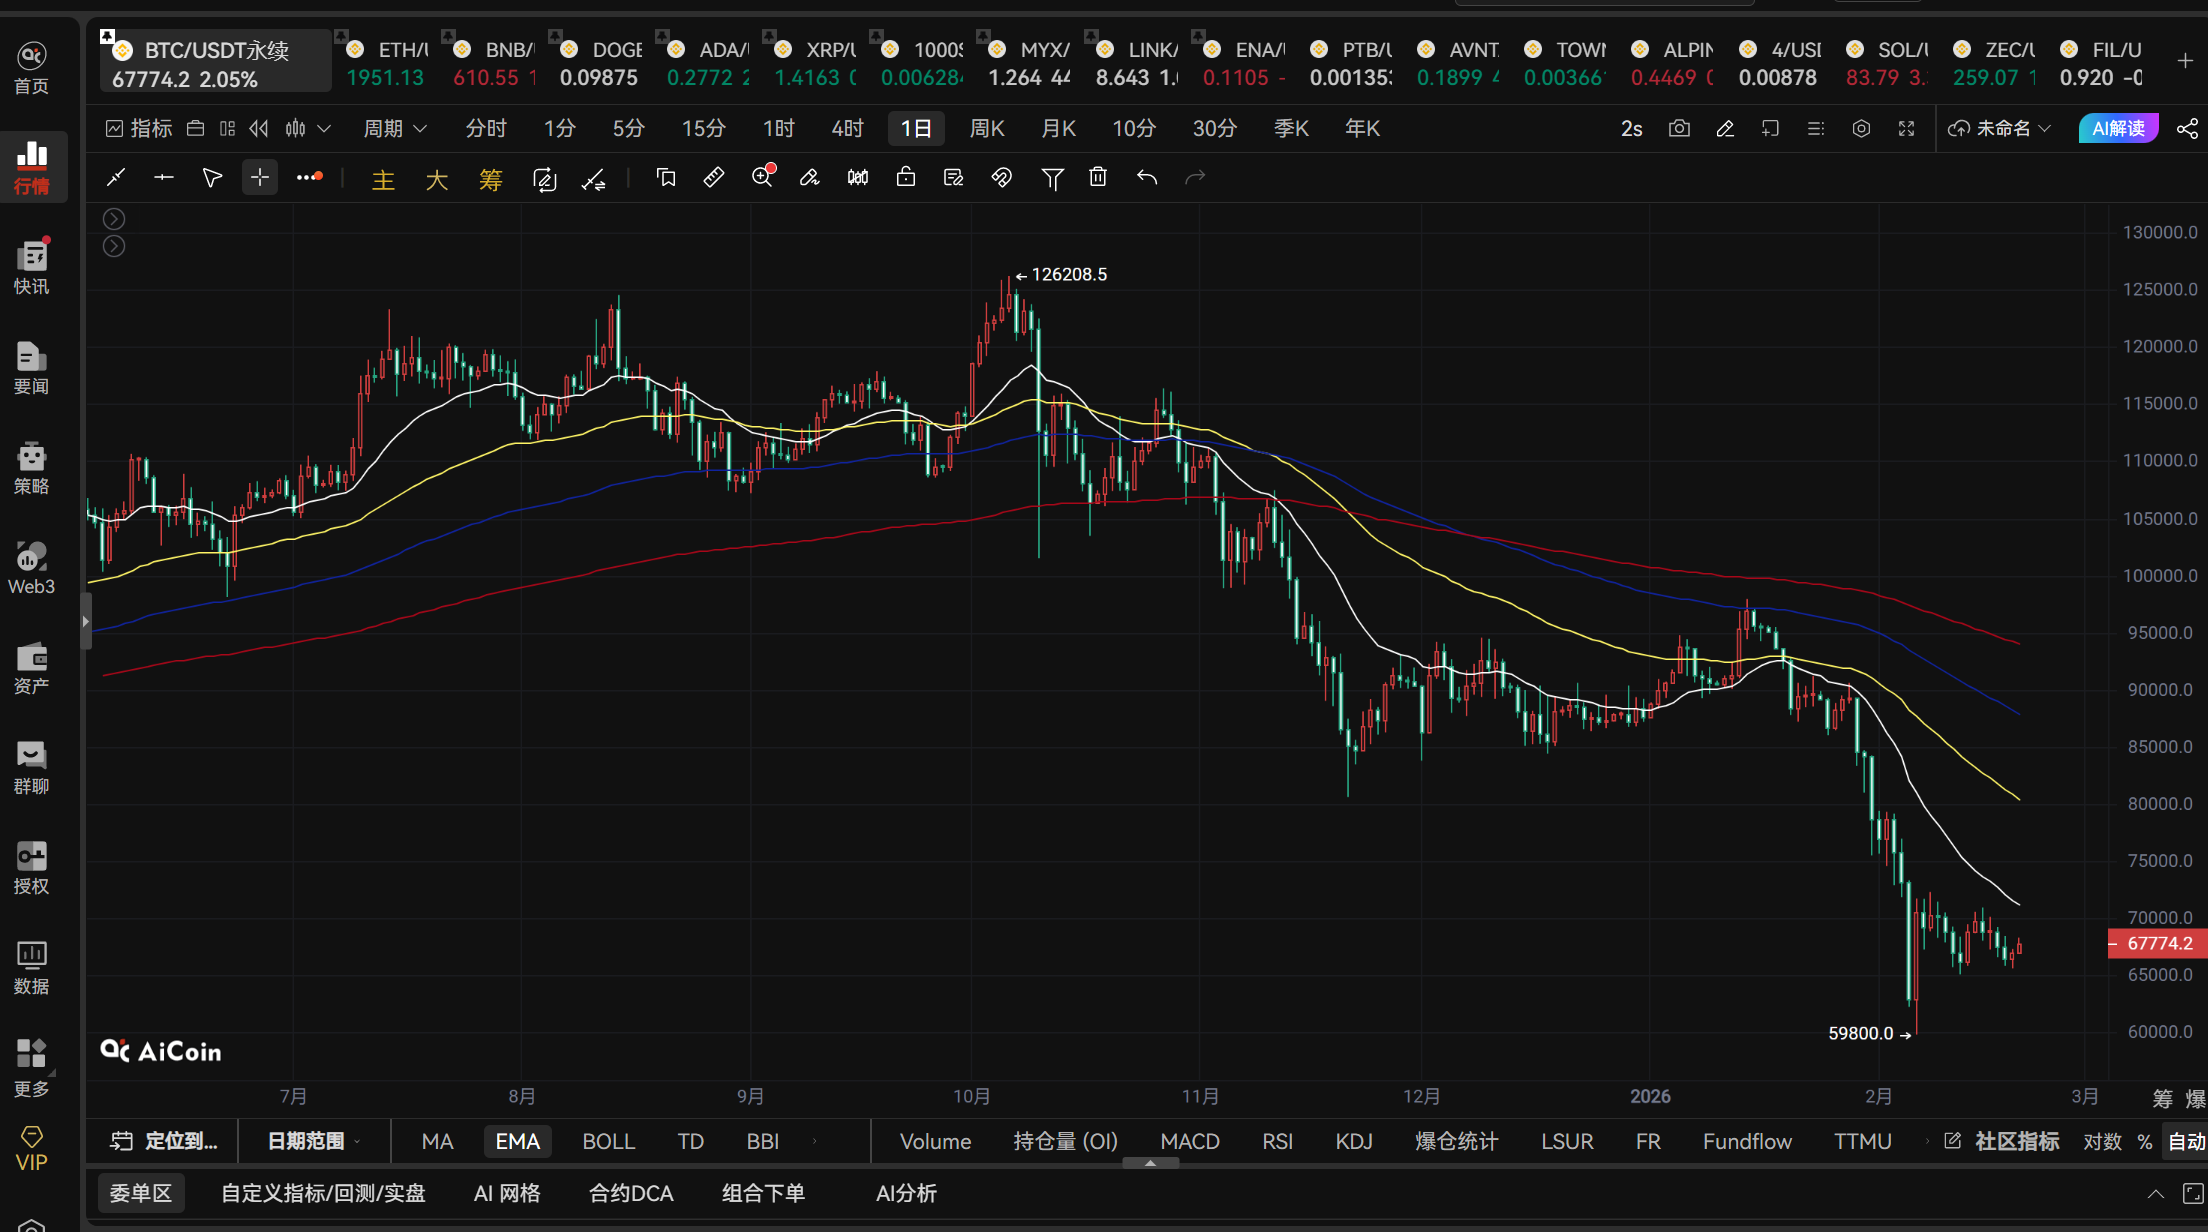This screenshot has height=1232, width=2208.
Task: Click the magnet snap tool icon
Action: 1001,177
